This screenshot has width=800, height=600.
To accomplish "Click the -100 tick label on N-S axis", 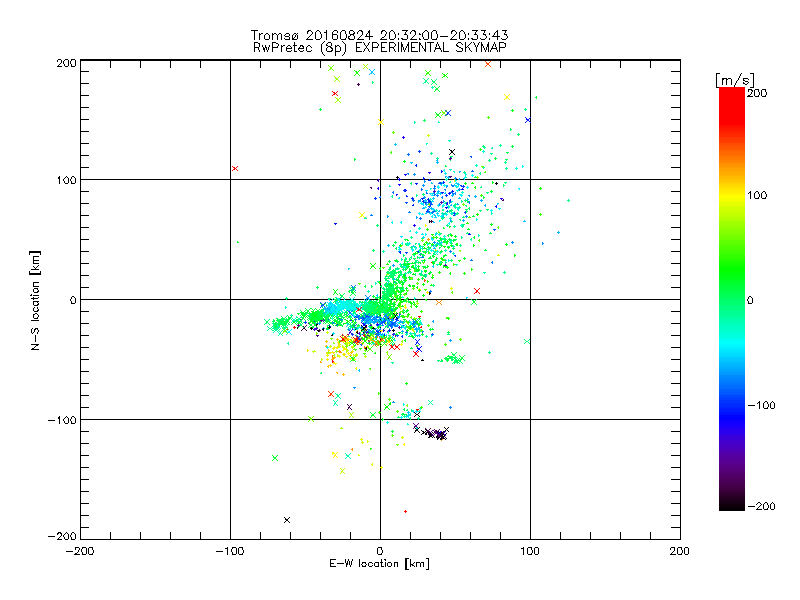I will (62, 420).
